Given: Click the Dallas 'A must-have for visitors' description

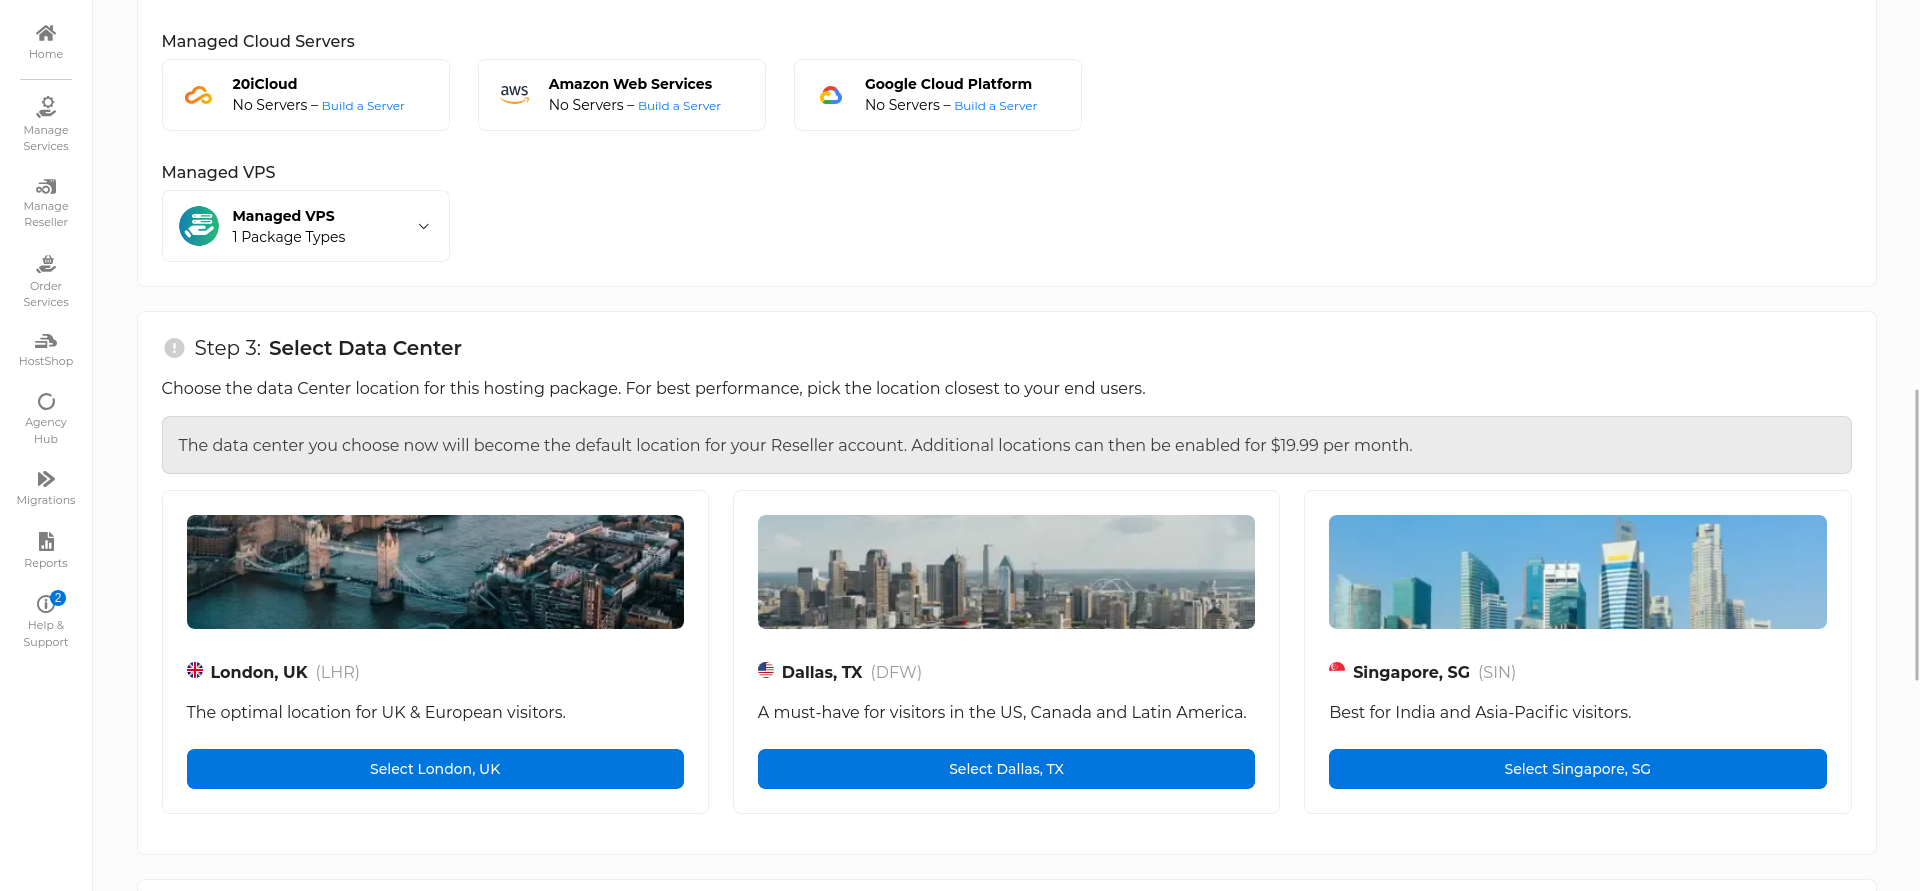Looking at the screenshot, I should coord(1002,712).
